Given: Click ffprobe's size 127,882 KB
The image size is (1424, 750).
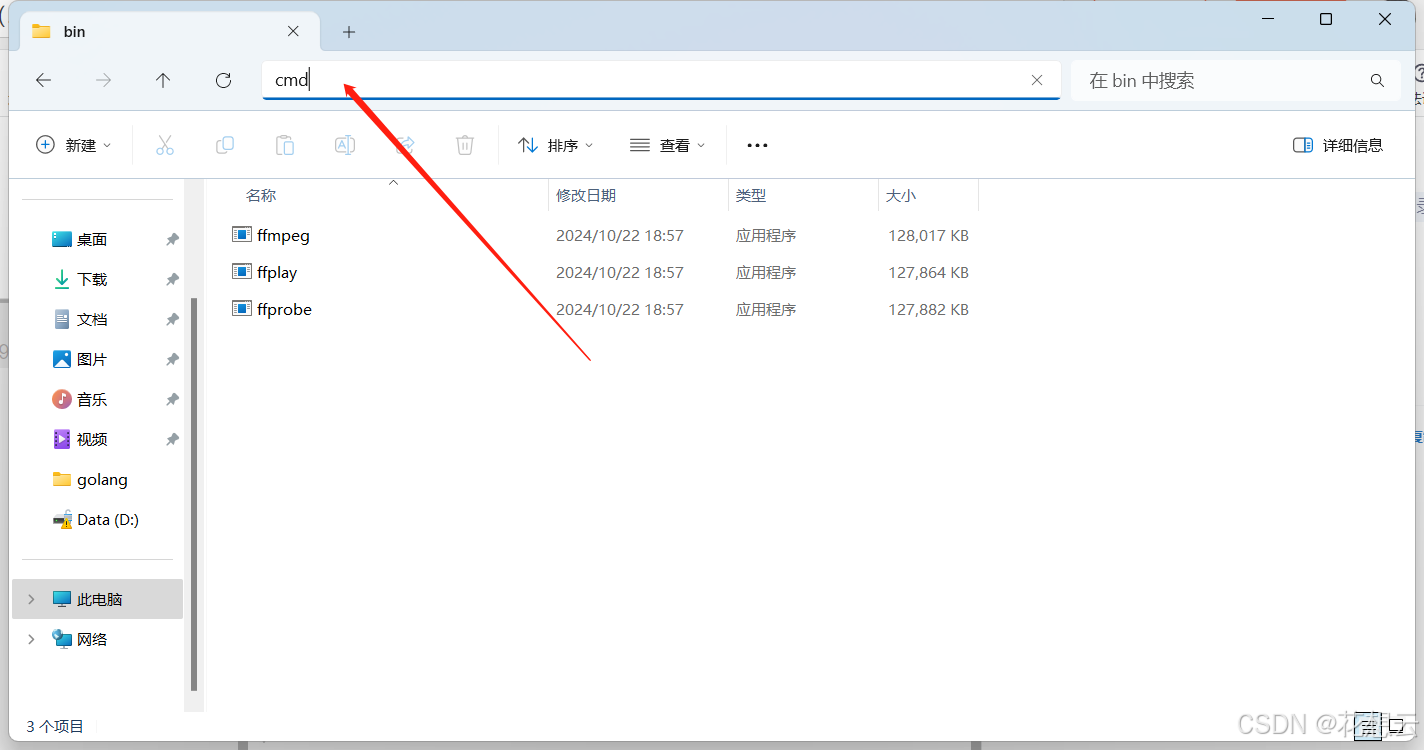Looking at the screenshot, I should click(x=928, y=310).
